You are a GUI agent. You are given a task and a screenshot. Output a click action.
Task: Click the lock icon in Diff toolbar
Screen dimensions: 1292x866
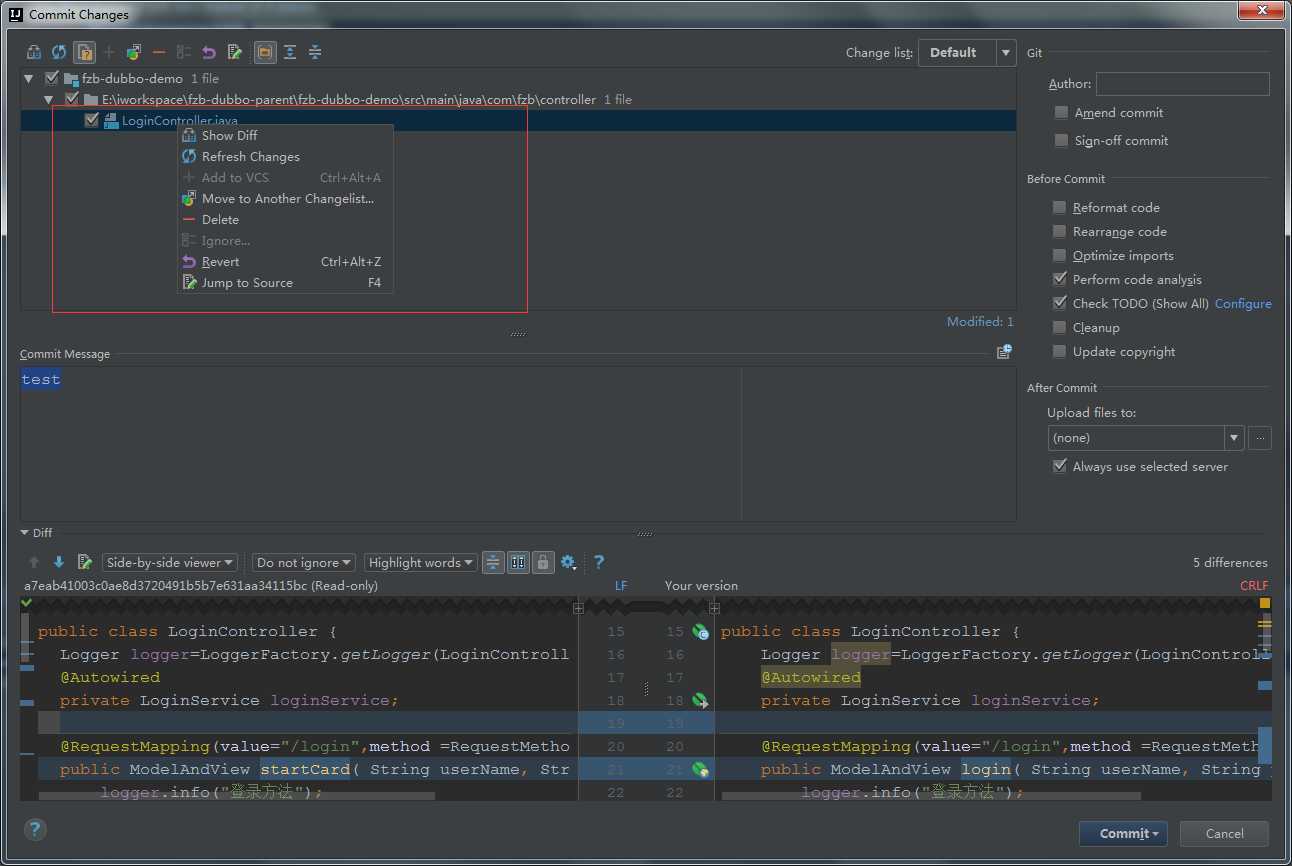pyautogui.click(x=543, y=562)
